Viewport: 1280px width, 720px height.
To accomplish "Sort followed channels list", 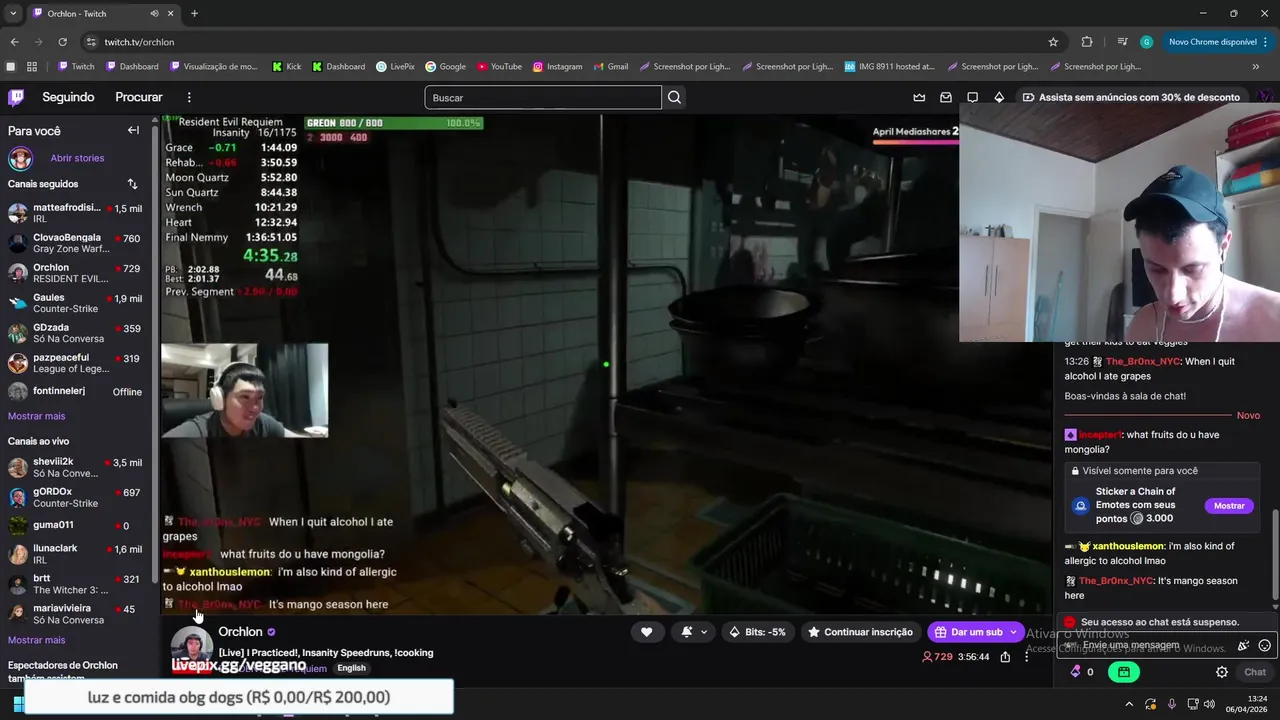I will 132,184.
